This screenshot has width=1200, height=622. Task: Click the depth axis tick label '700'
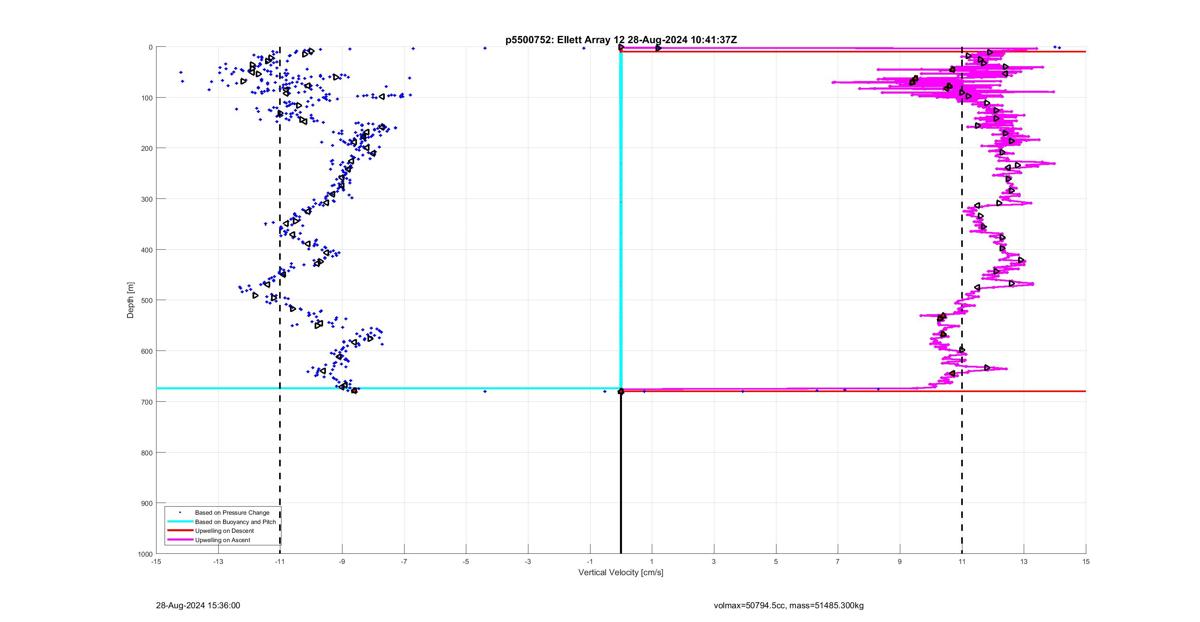146,402
